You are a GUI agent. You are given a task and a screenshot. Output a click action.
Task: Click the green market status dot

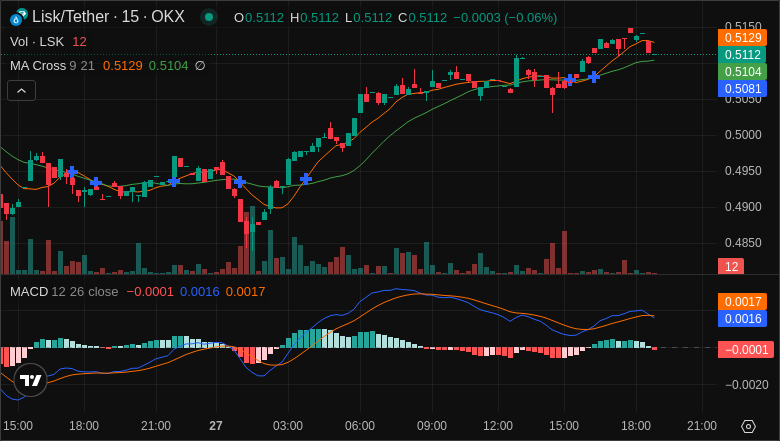209,17
